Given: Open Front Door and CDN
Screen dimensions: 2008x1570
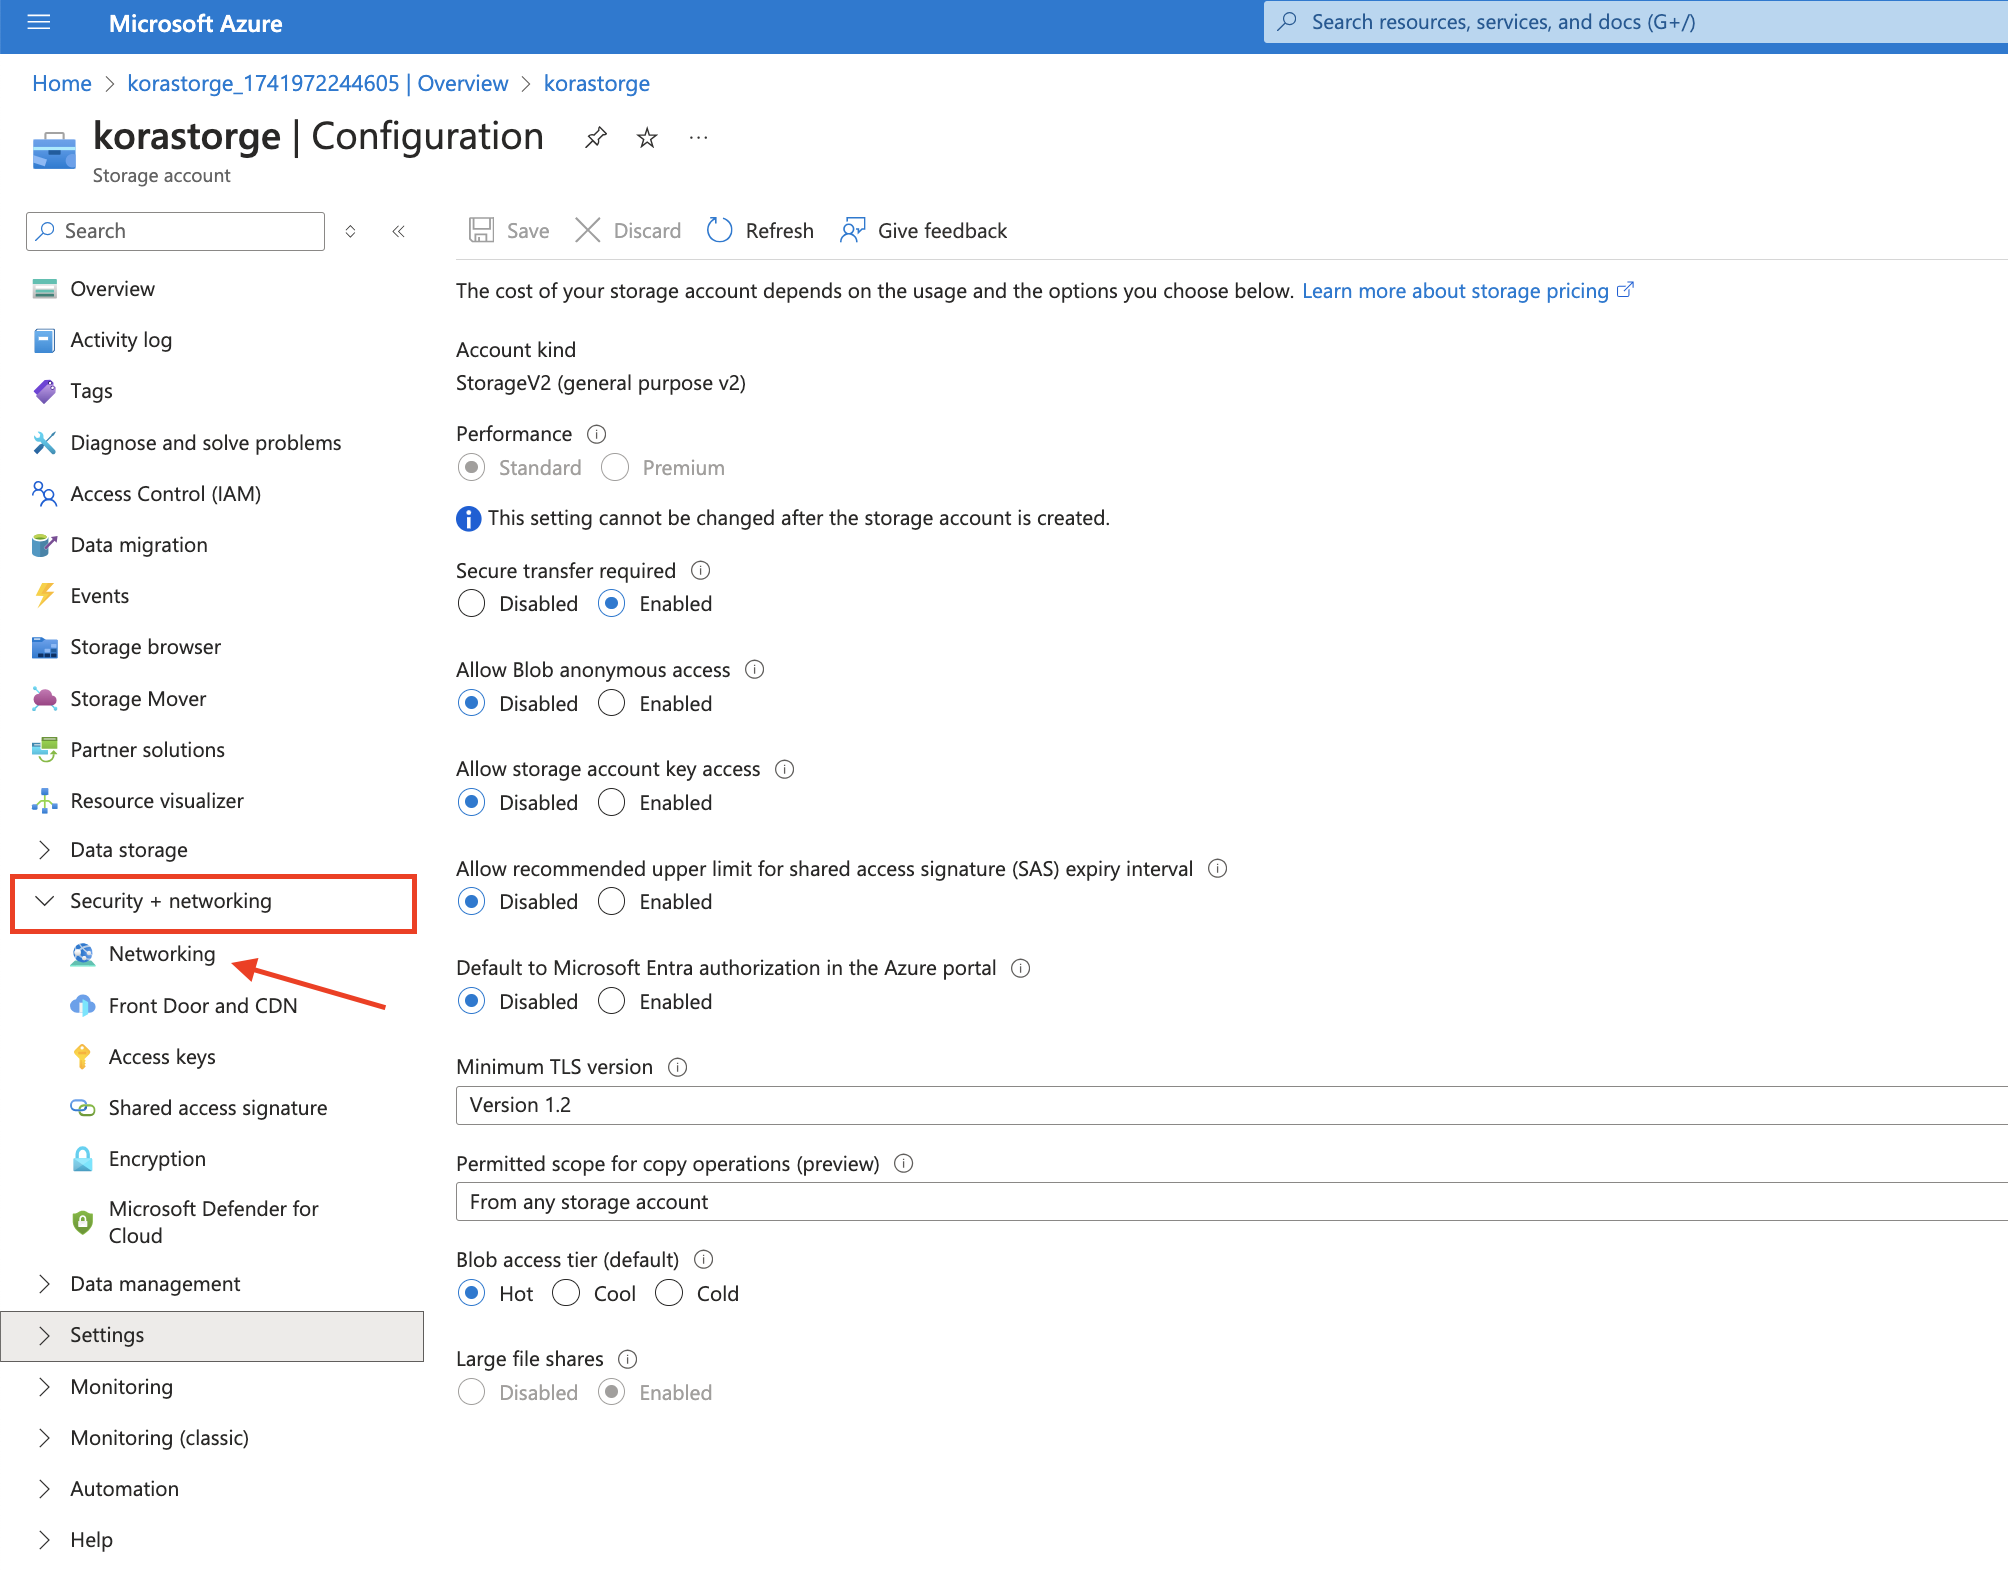Looking at the screenshot, I should (203, 1006).
